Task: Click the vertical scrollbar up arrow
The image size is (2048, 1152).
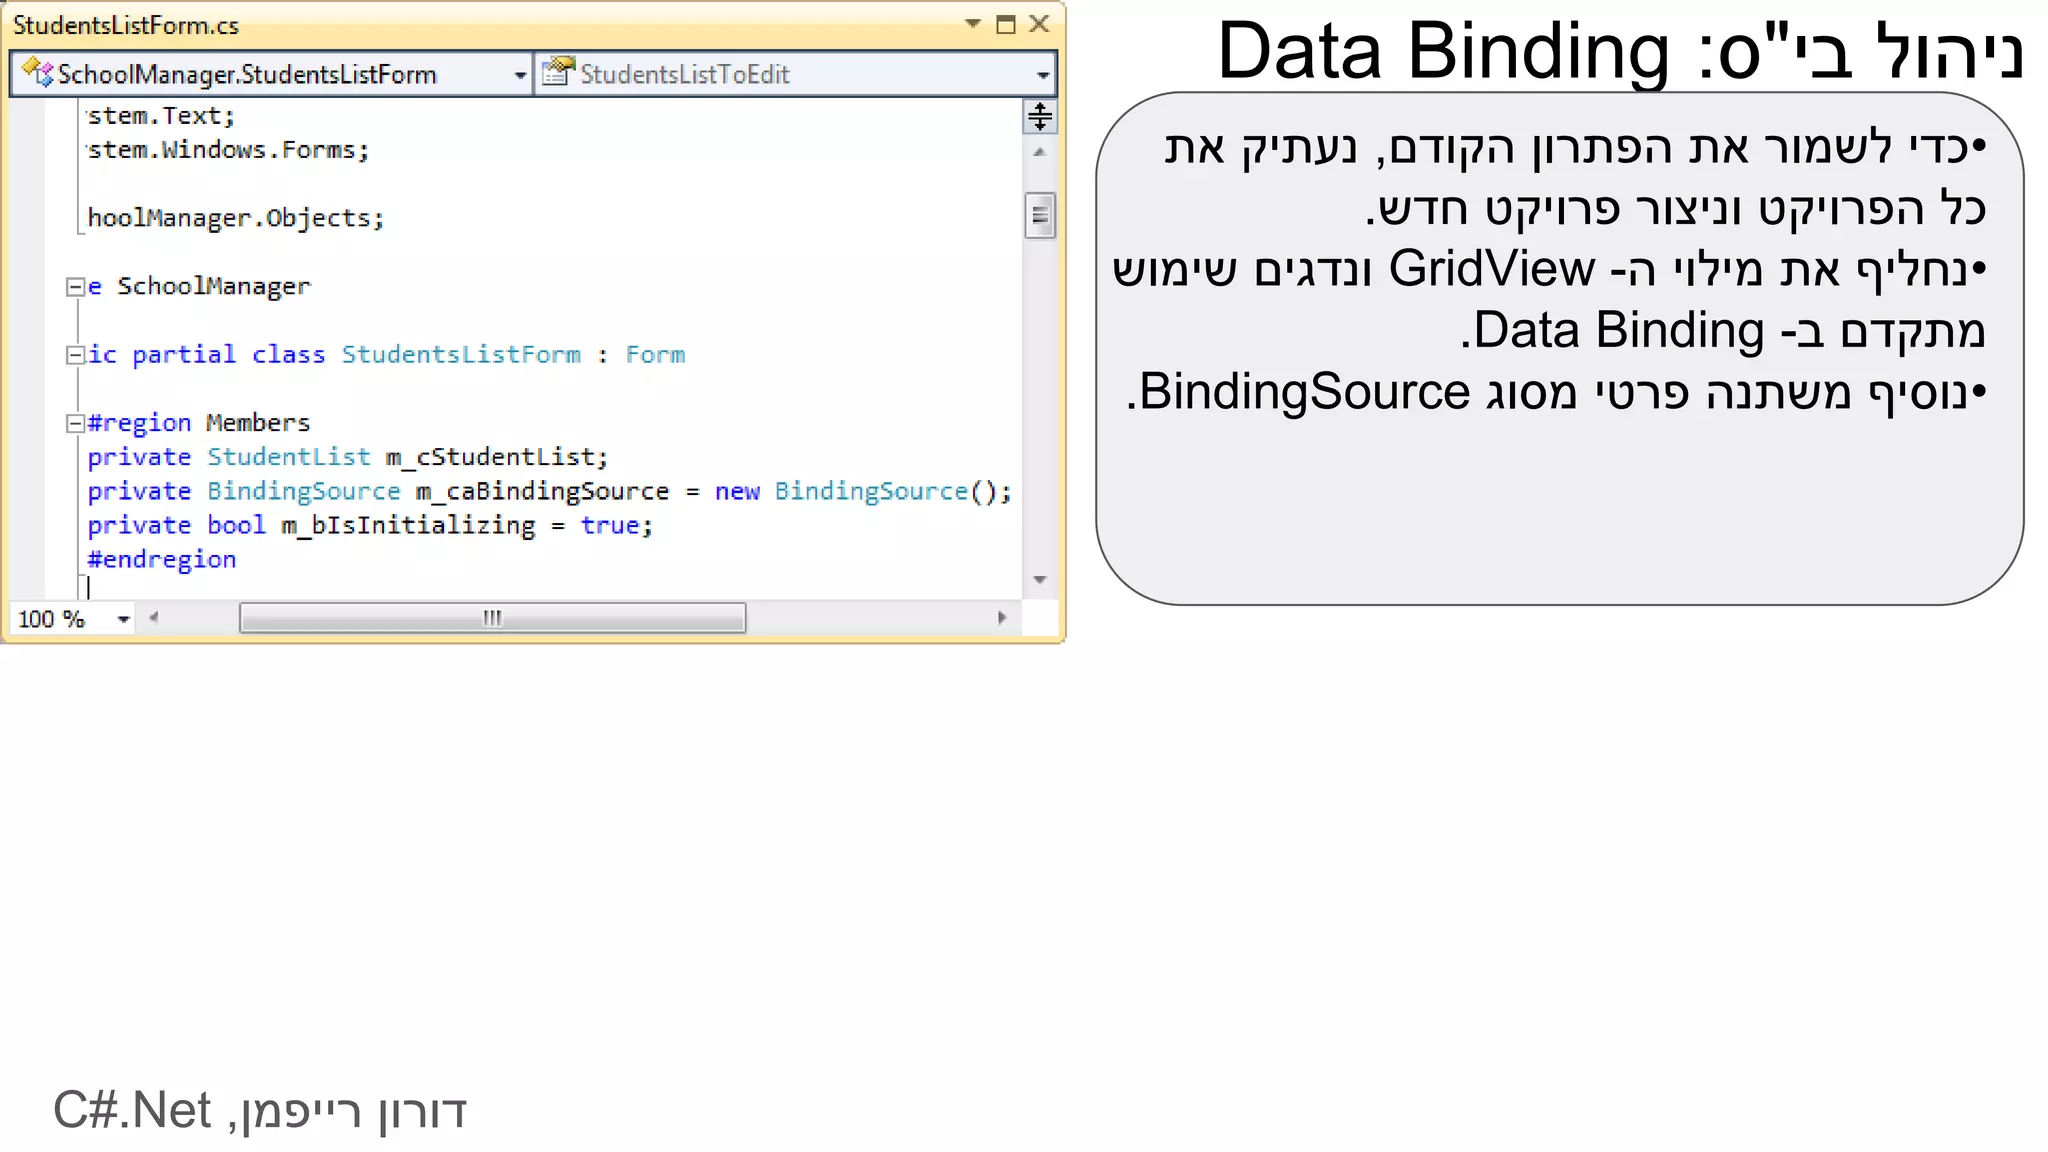Action: point(1040,153)
